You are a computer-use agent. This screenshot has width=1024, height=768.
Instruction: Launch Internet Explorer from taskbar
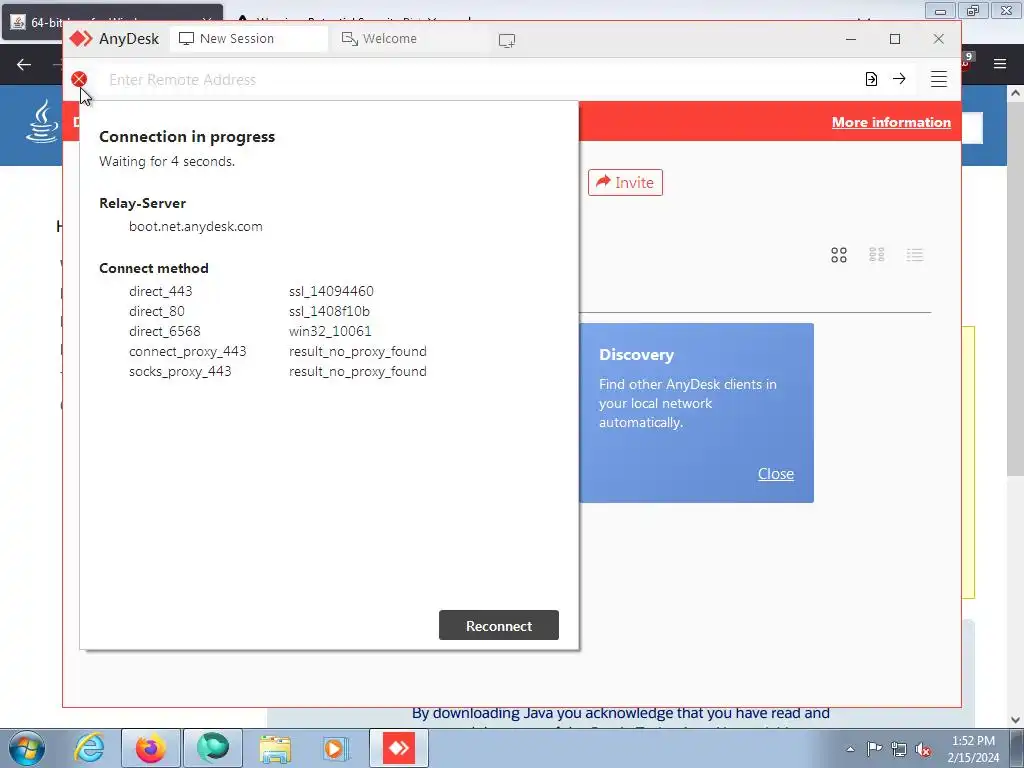[x=89, y=748]
